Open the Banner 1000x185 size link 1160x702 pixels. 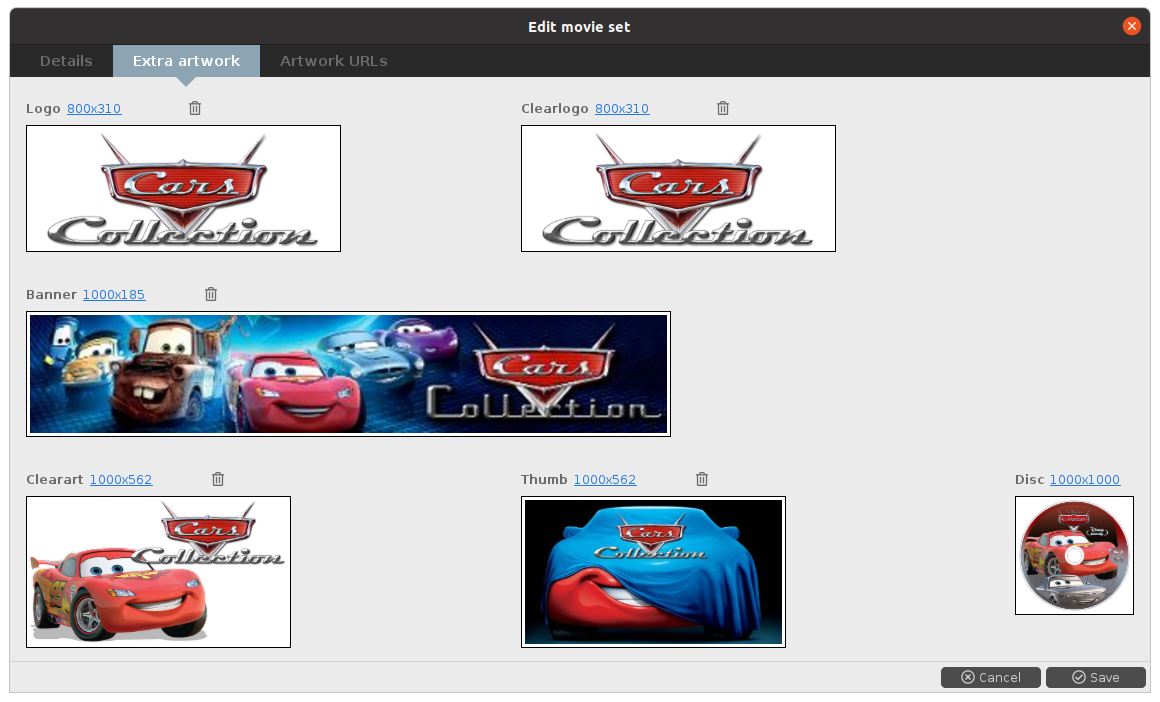pos(114,295)
